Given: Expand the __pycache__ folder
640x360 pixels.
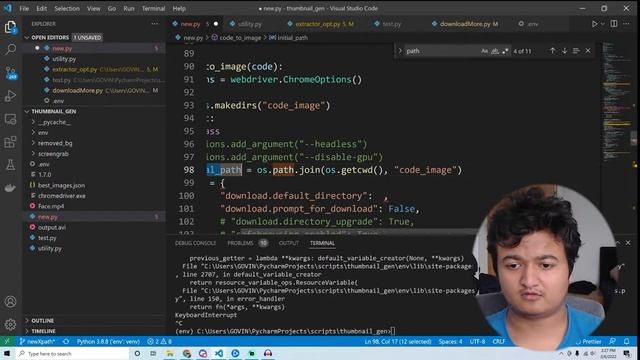Looking at the screenshot, I should [54, 122].
